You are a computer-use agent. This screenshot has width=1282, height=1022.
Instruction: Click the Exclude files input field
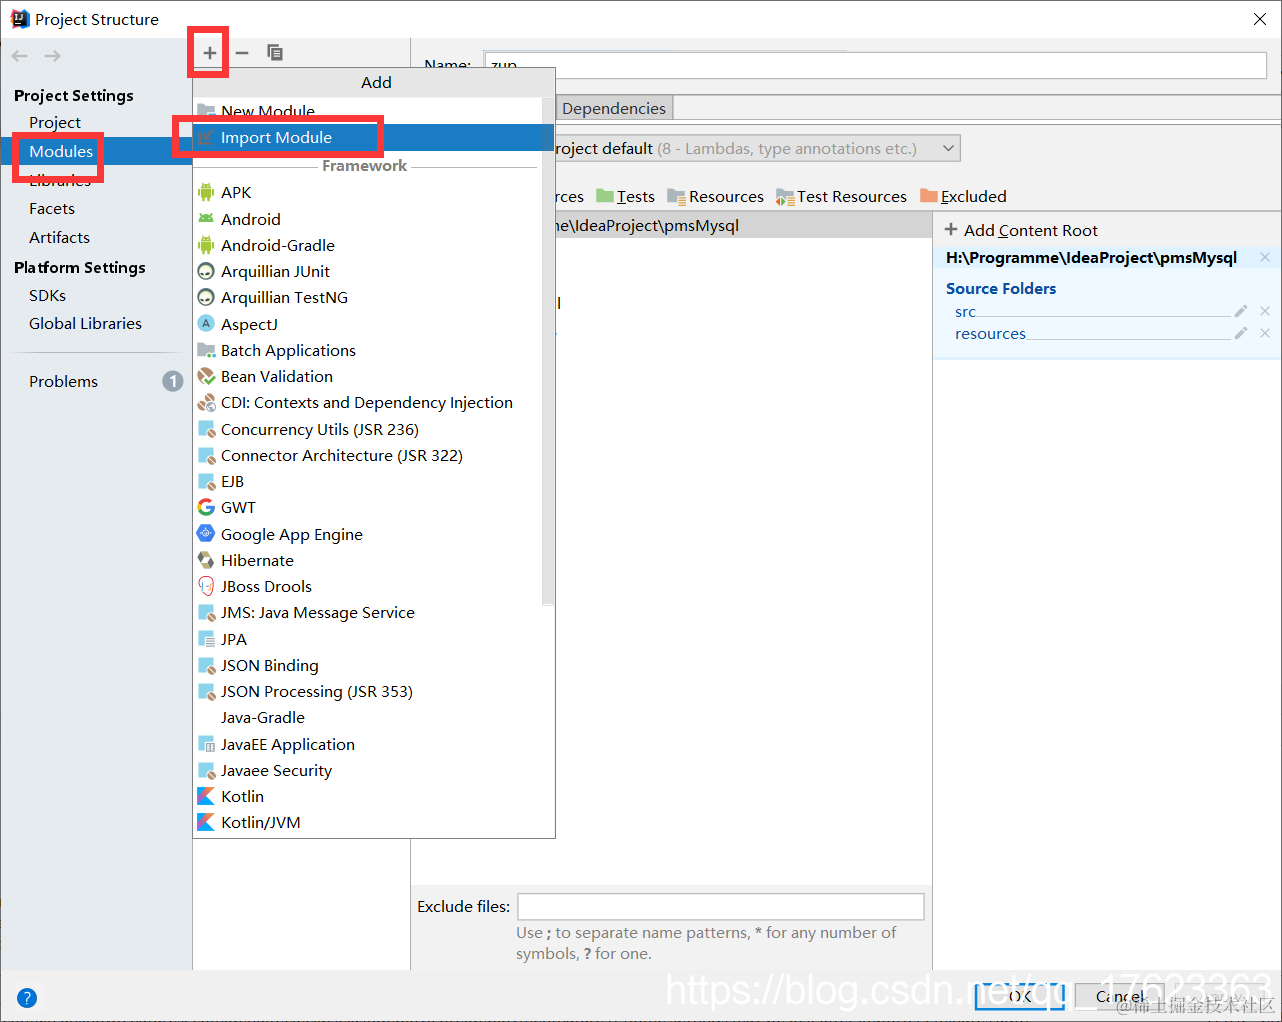click(x=720, y=906)
